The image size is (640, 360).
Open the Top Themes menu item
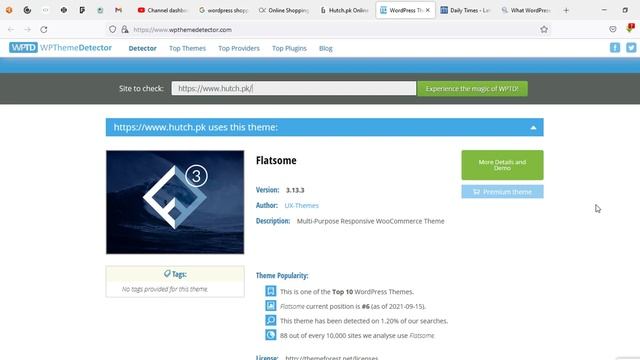pyautogui.click(x=187, y=48)
